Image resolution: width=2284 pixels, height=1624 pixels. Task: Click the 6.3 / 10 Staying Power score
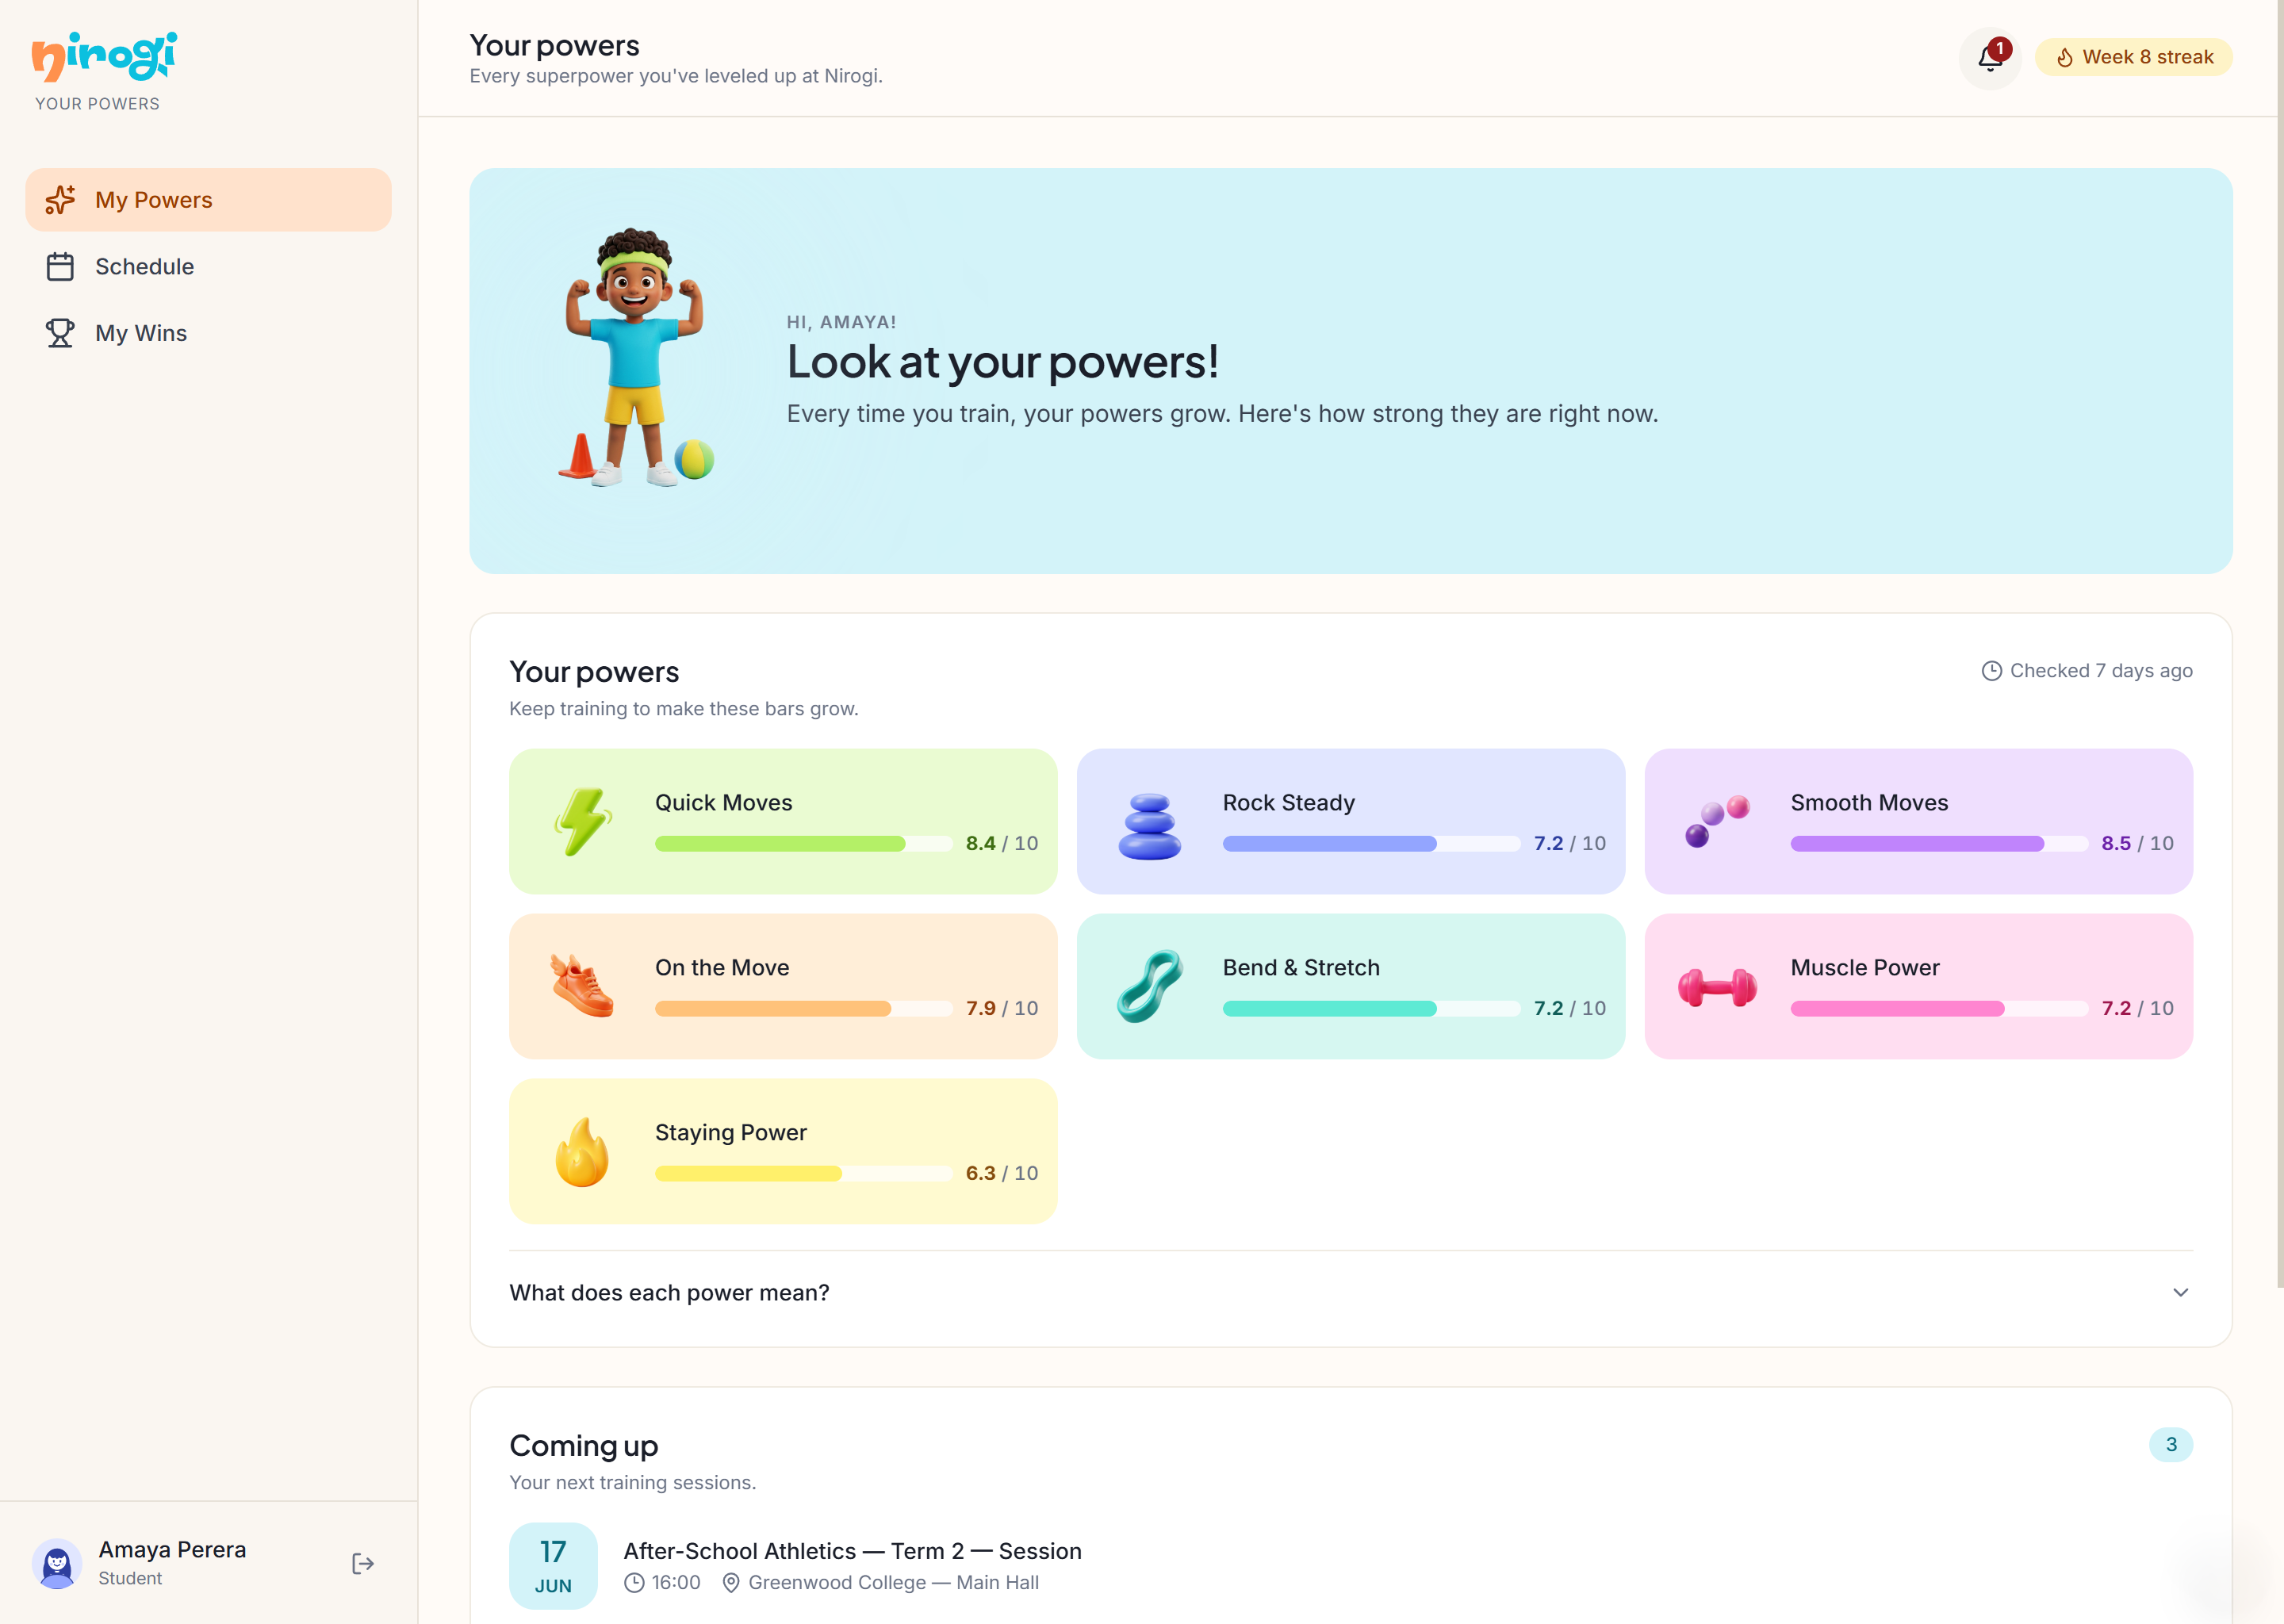tap(1001, 1174)
